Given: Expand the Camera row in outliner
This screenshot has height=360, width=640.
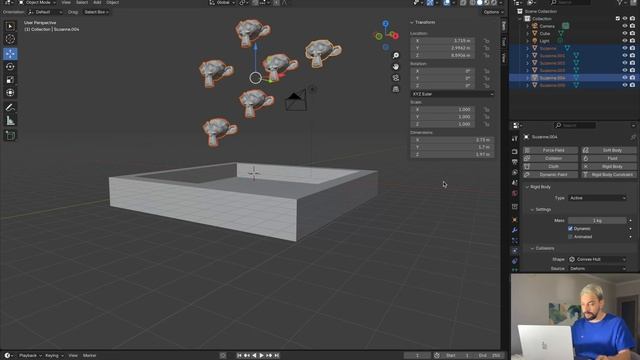Looking at the screenshot, I should point(527,26).
